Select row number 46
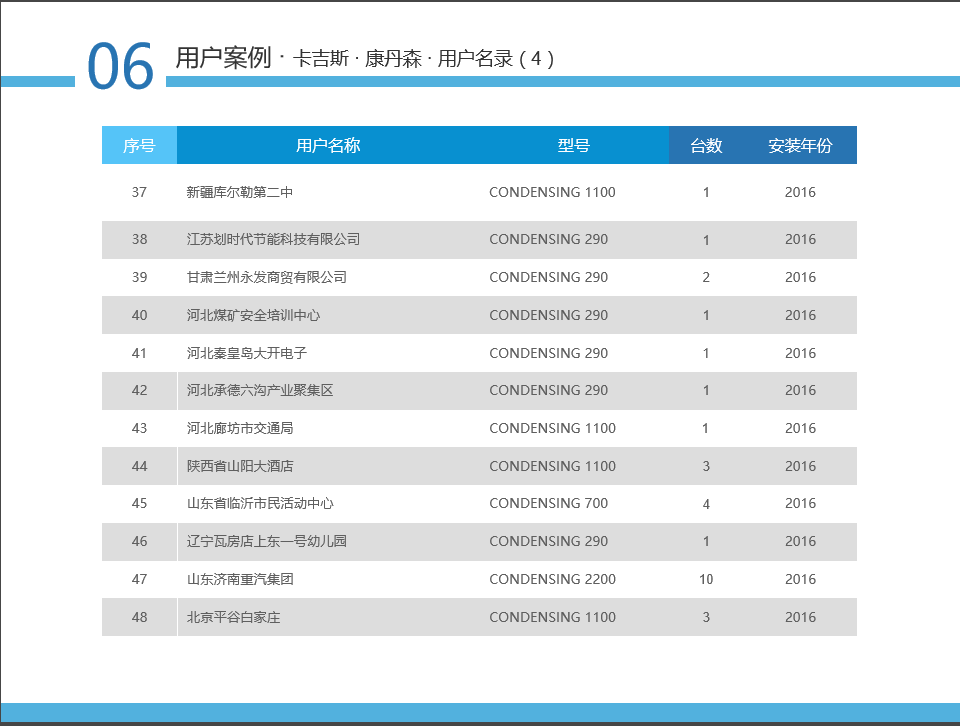The height and width of the screenshot is (726, 960). pyautogui.click(x=139, y=541)
